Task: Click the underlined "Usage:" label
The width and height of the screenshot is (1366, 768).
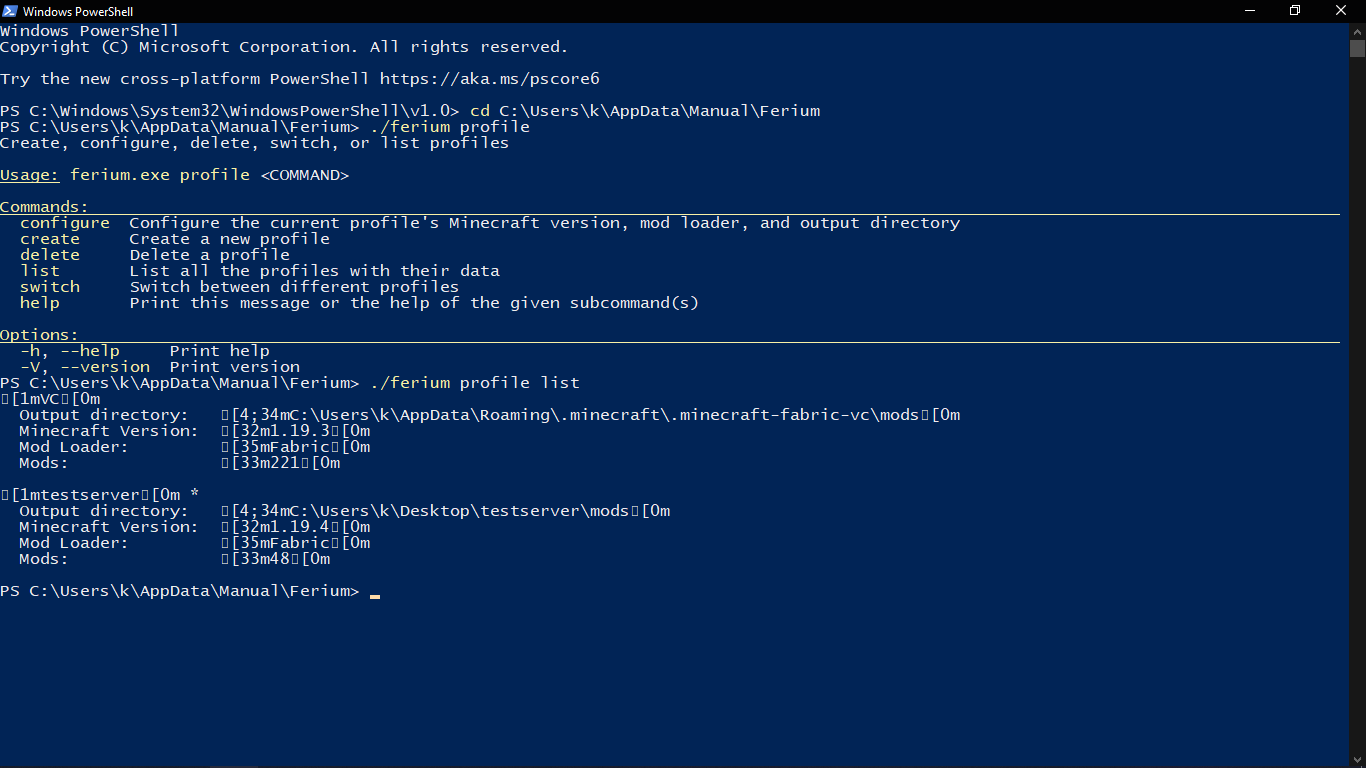Action: tap(28, 174)
